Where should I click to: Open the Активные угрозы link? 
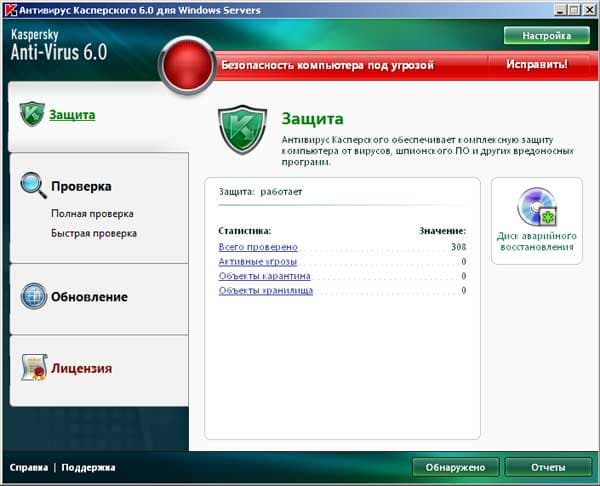point(258,261)
